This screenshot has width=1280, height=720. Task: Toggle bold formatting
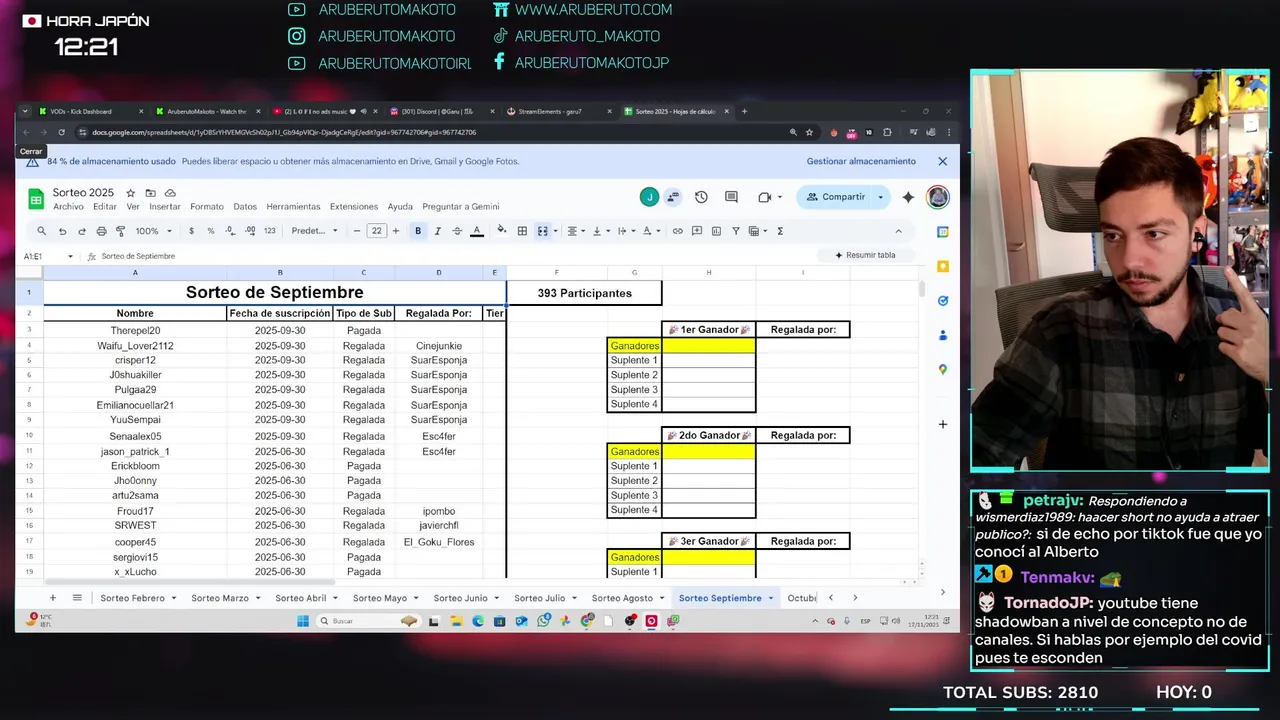[418, 231]
